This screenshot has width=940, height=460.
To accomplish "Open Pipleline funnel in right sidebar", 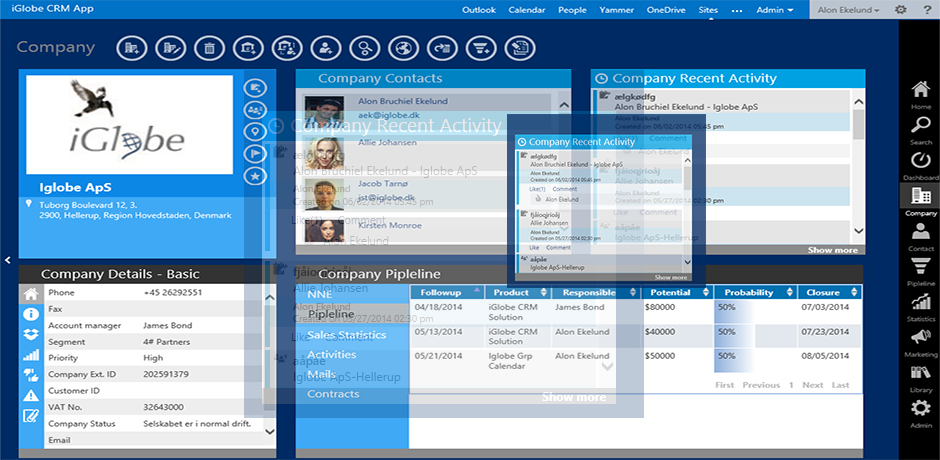I will pos(921,272).
